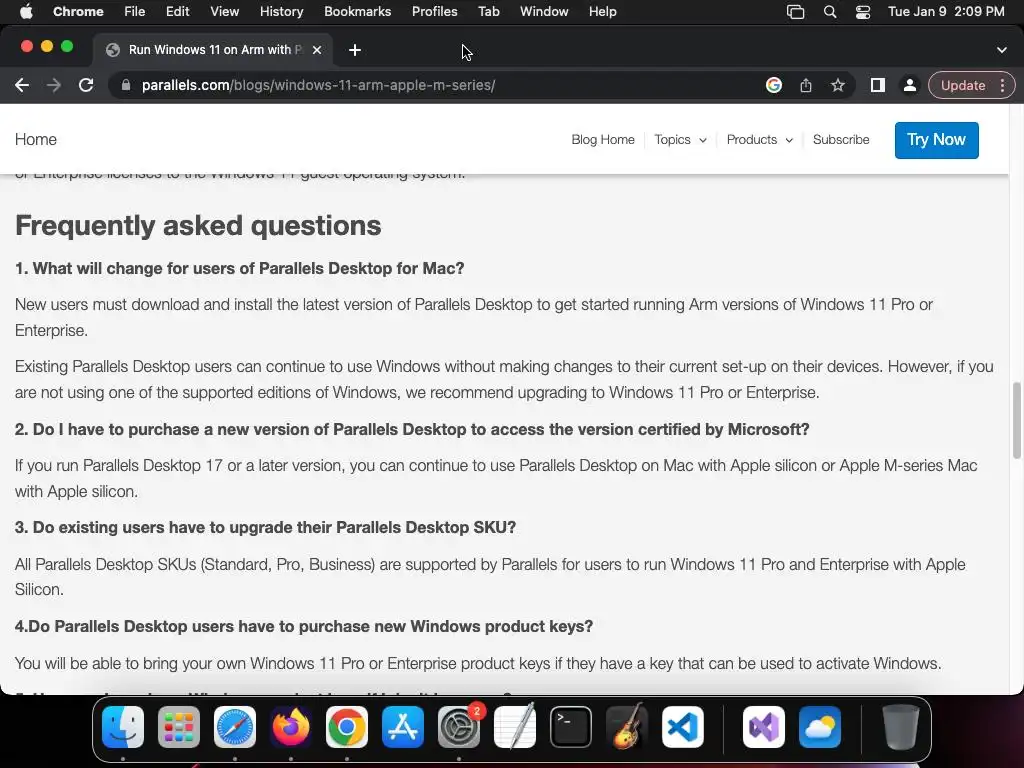Open Visual Studio Code from the Dock
This screenshot has width=1024, height=768.
pos(682,727)
